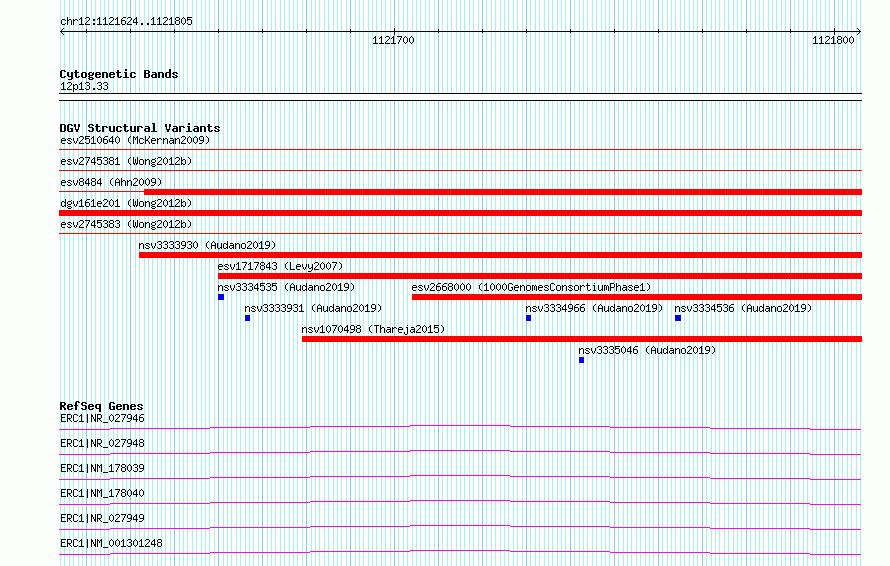Select the esv2668000 red variant bar
This screenshot has height=566, width=890.
(x=637, y=297)
